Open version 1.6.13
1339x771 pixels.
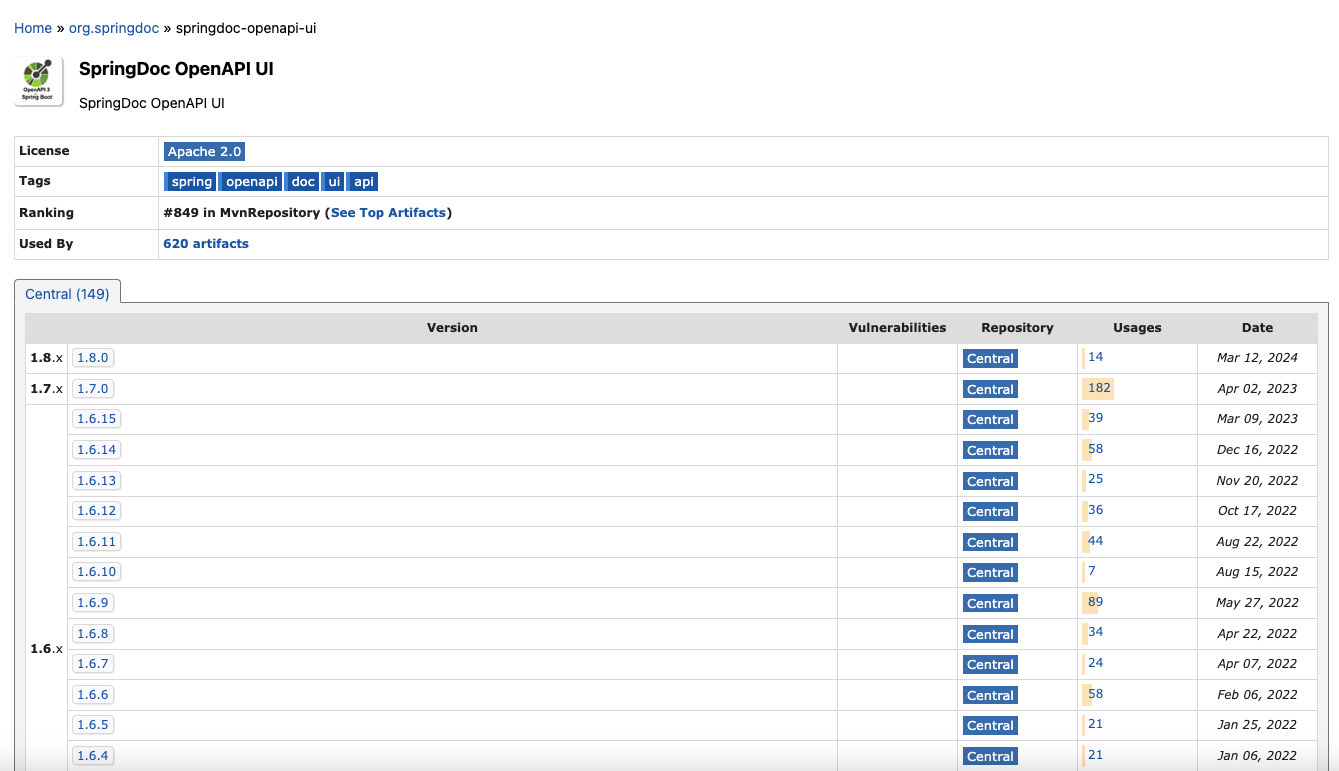[97, 481]
